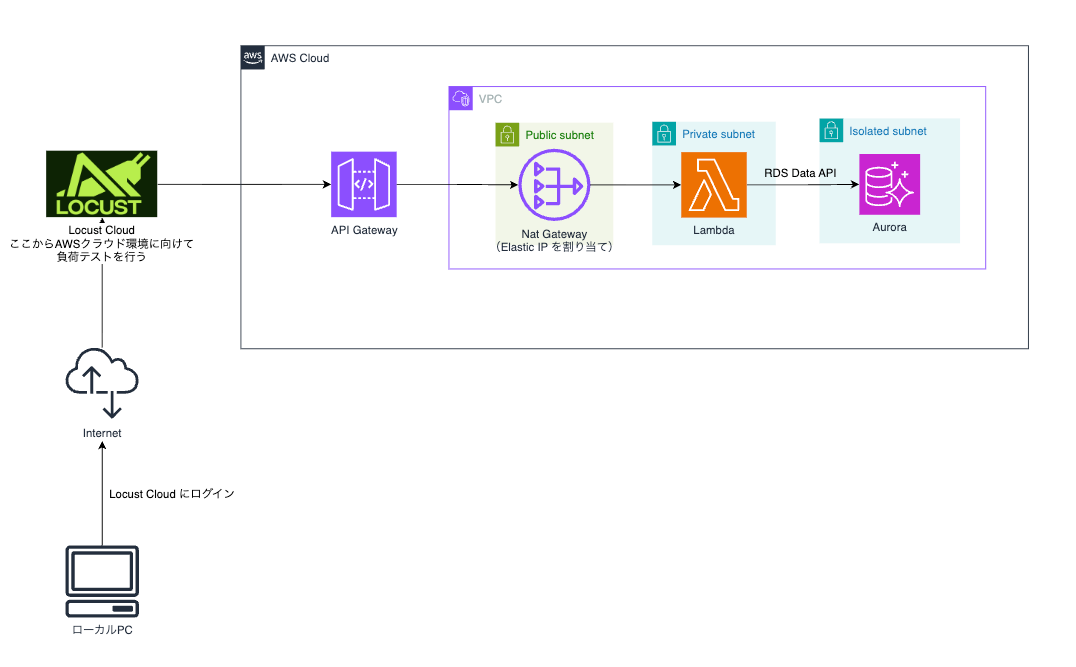Click the 'Public subnet' label

(560, 135)
